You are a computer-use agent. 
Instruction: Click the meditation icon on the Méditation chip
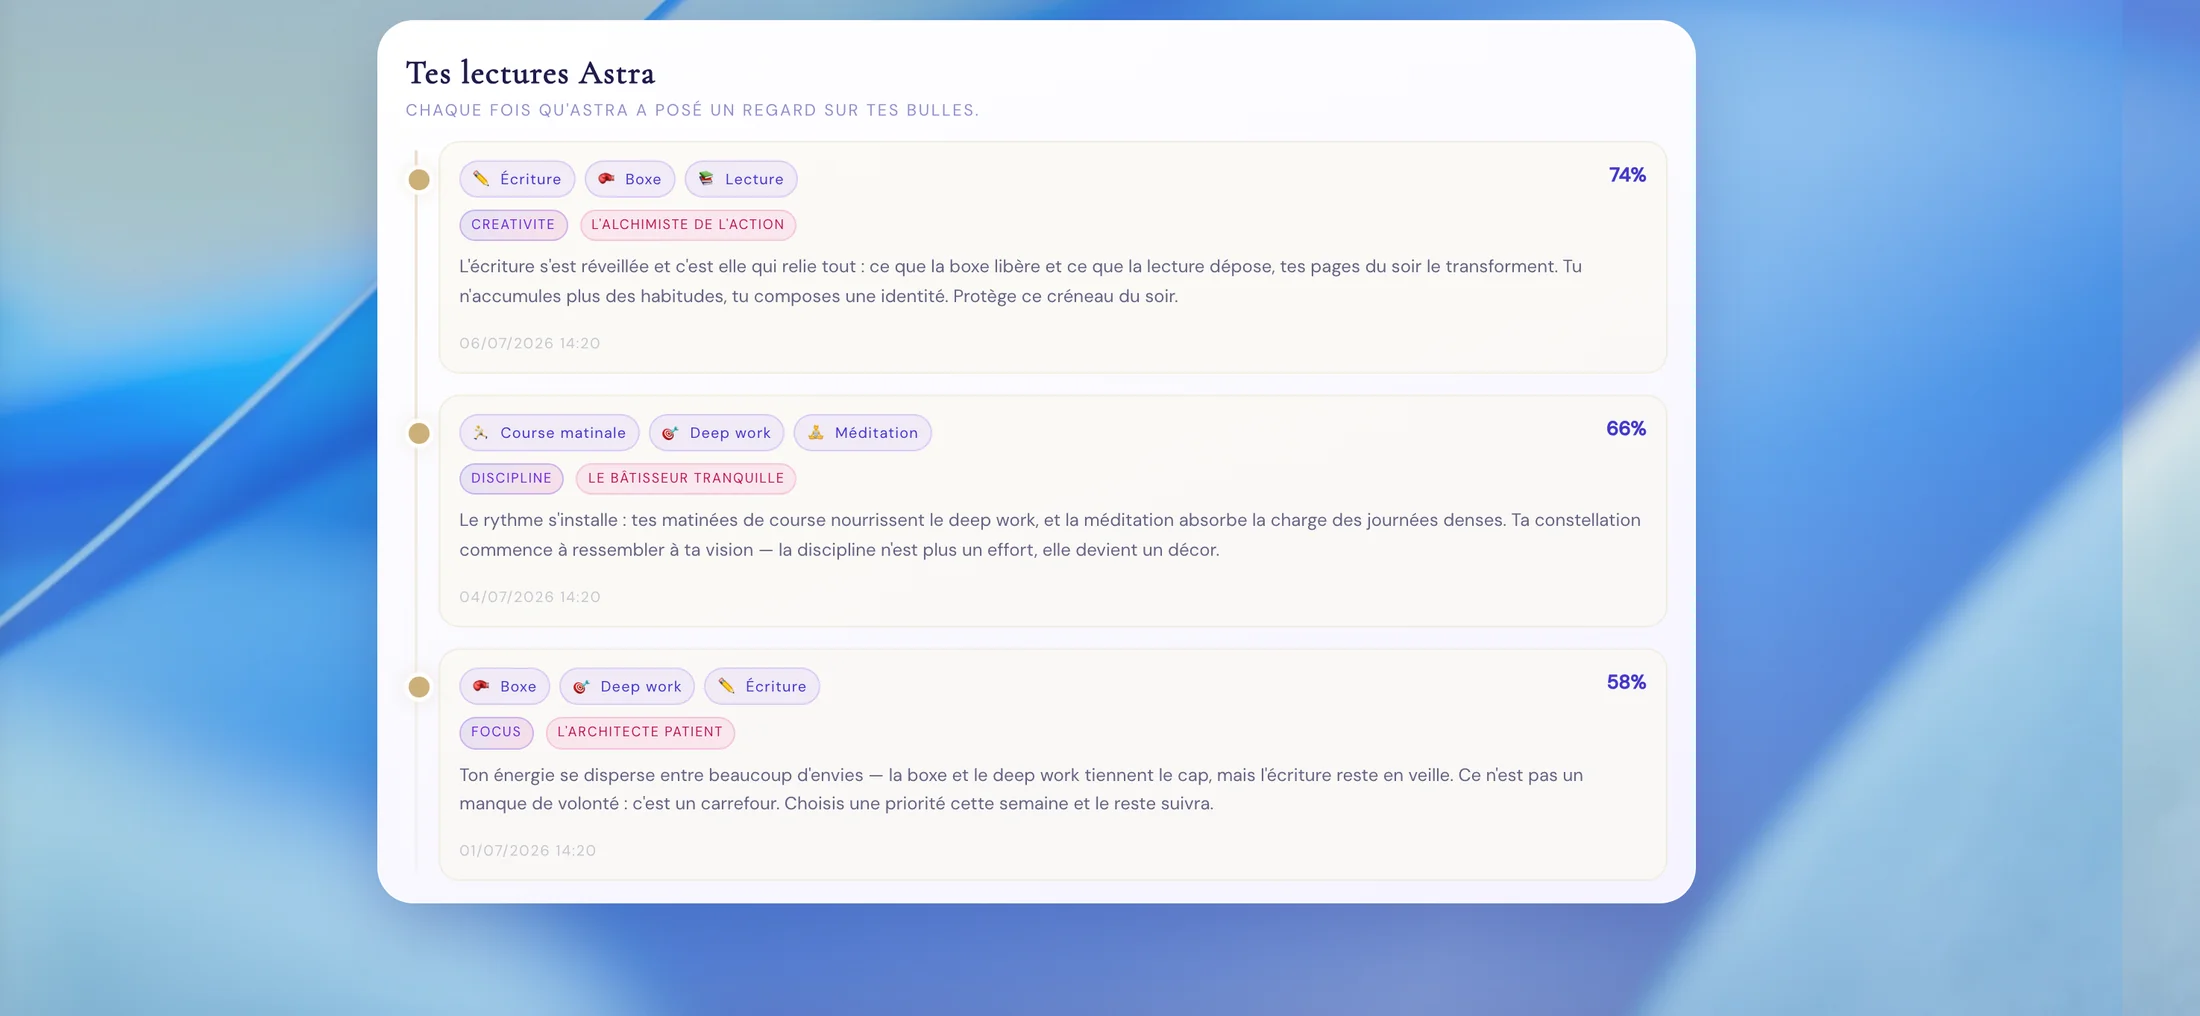pyautogui.click(x=816, y=433)
